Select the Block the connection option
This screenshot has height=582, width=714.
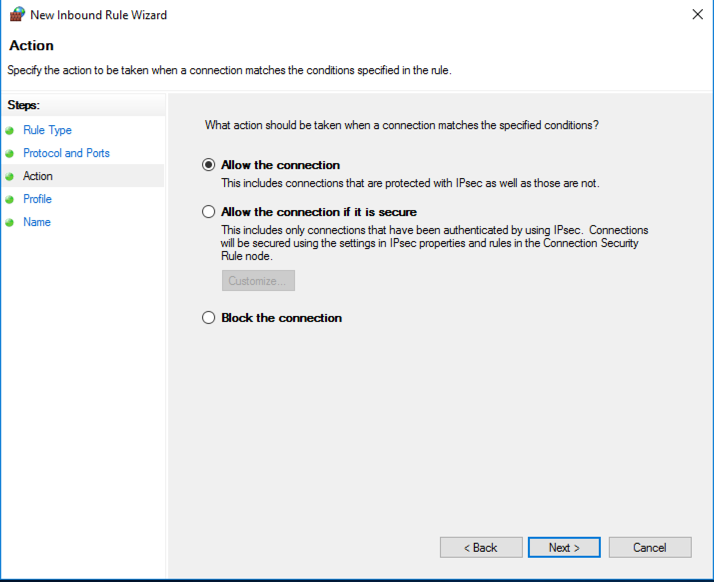tap(208, 318)
